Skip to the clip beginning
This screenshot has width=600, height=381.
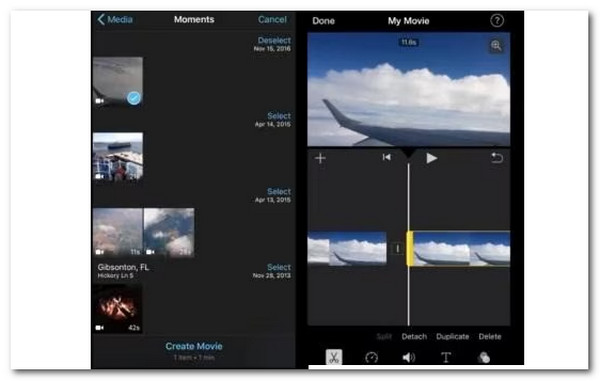click(386, 157)
